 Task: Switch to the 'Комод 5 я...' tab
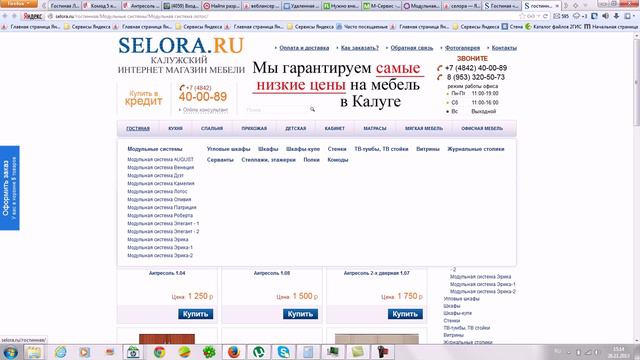coord(101,6)
